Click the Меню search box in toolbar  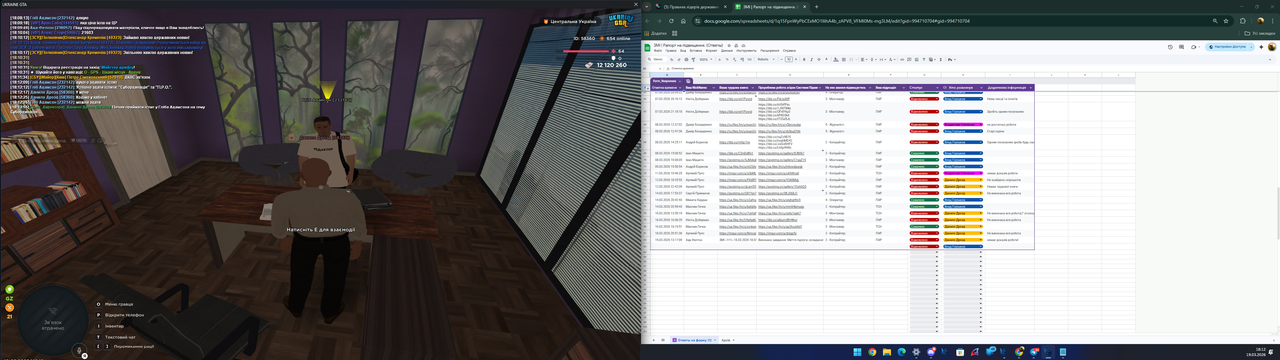point(657,59)
